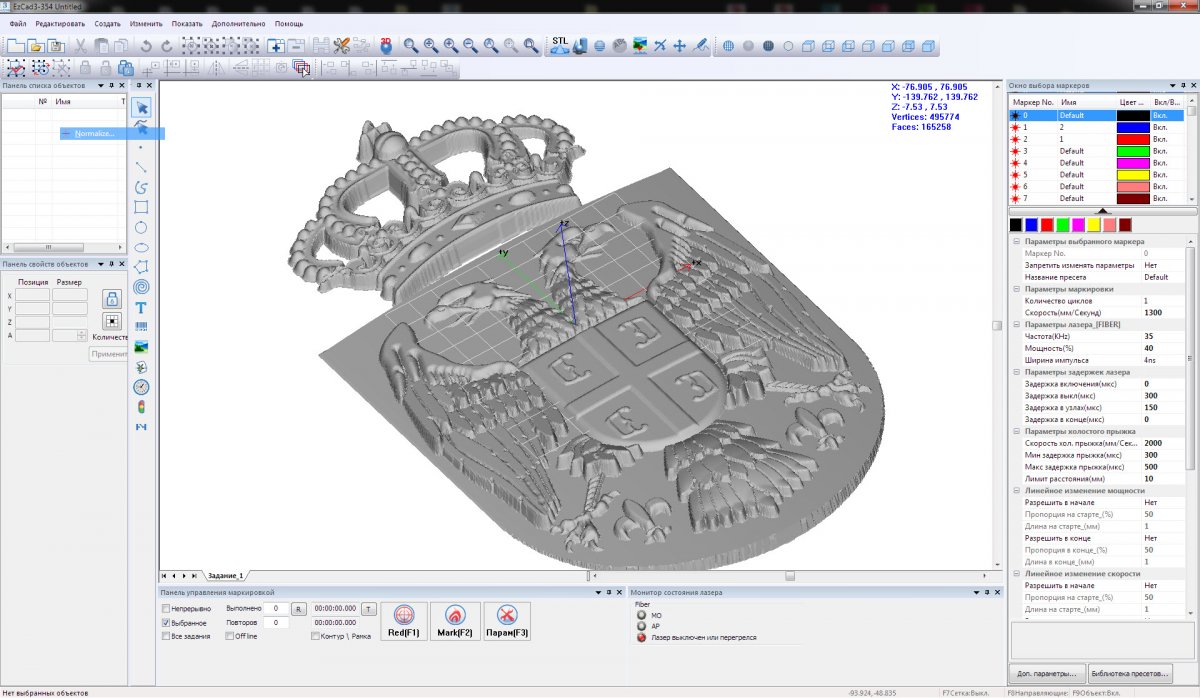Enable the Непрерывно checkbox
Screen dimensions: 1200x698
point(166,608)
